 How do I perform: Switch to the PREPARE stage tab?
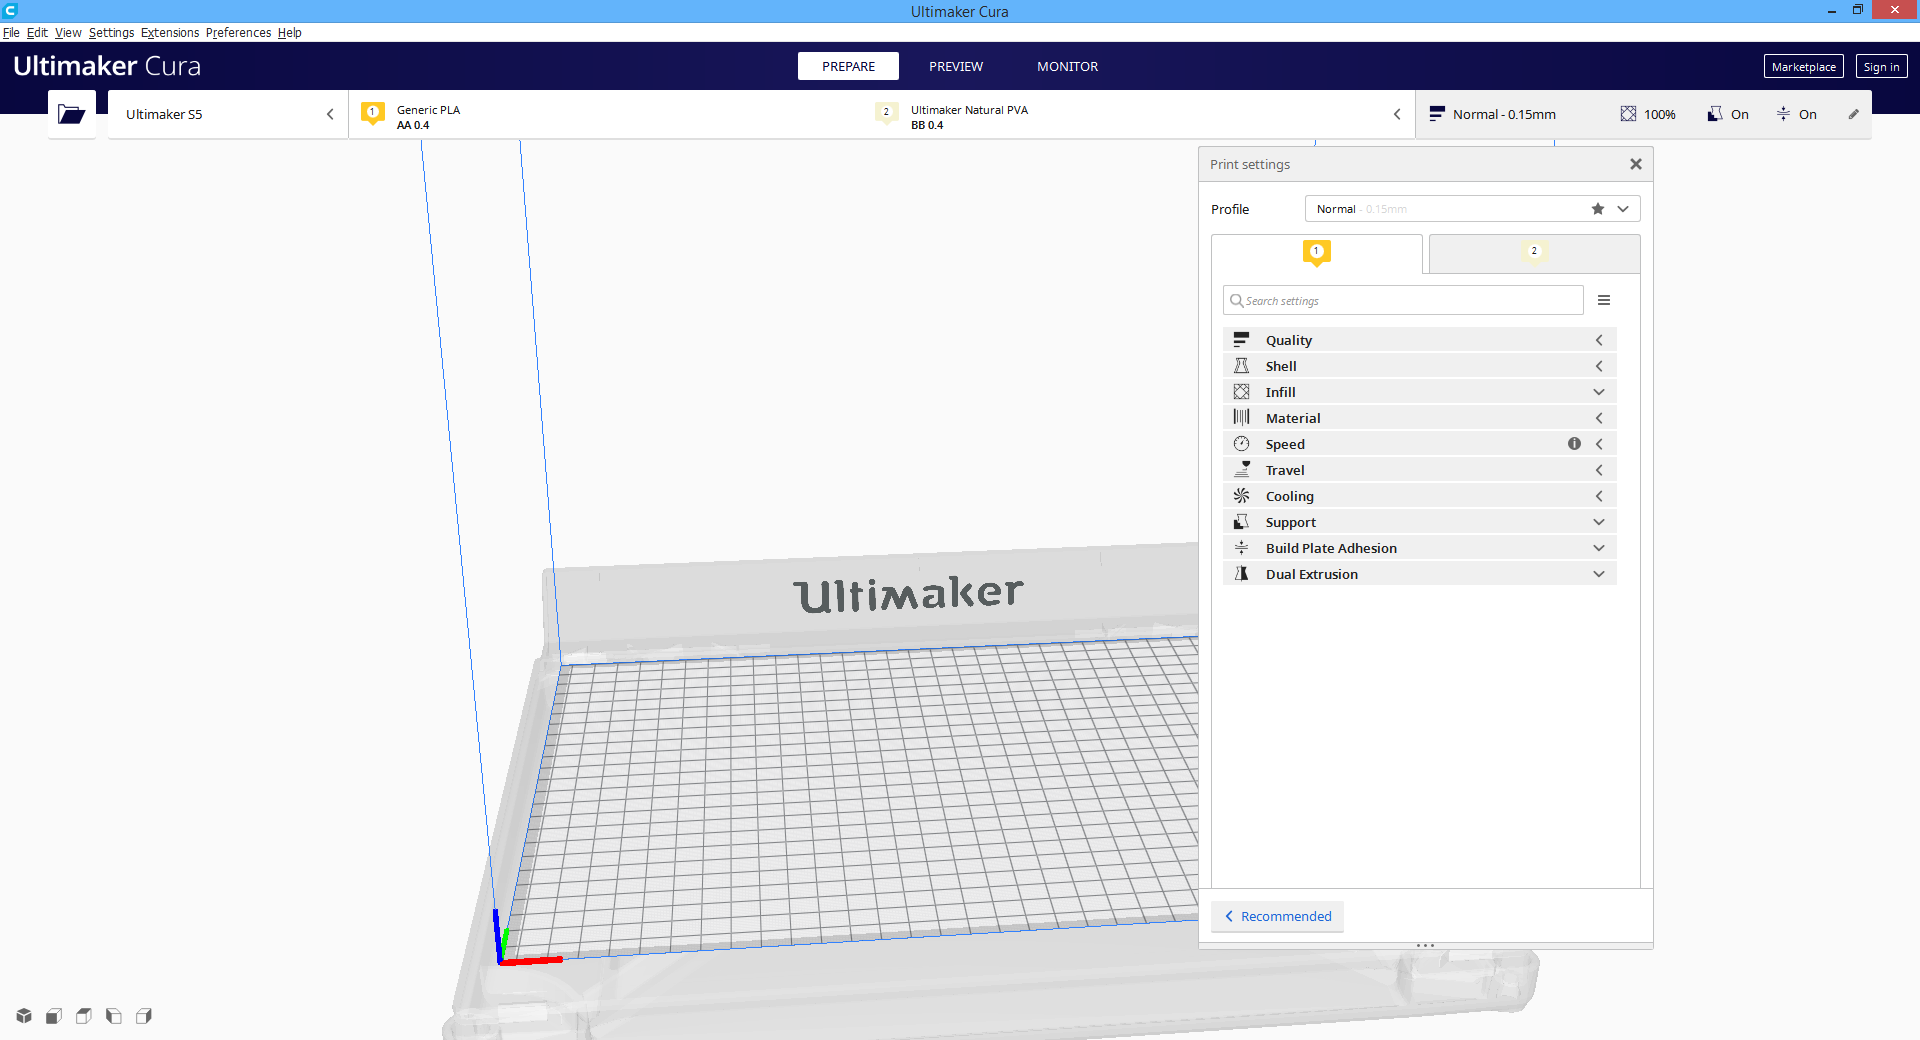(x=848, y=66)
